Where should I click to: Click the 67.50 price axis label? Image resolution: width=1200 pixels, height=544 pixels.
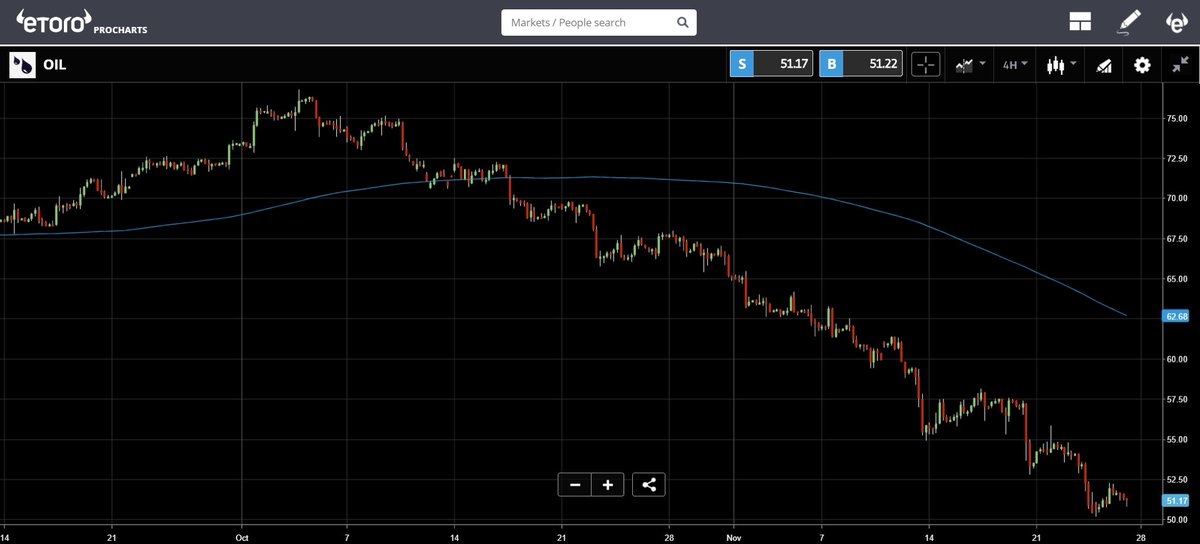pyautogui.click(x=1176, y=239)
